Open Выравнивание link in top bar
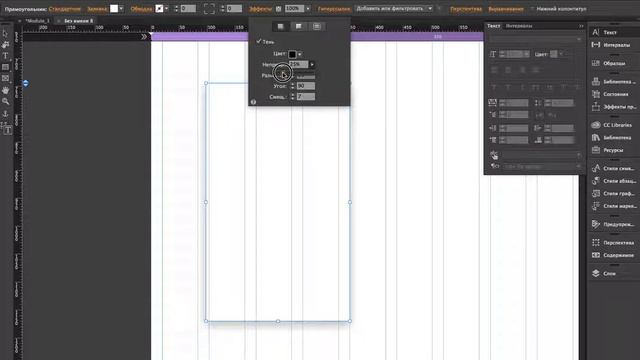Image resolution: width=640 pixels, height=360 pixels. 506,9
